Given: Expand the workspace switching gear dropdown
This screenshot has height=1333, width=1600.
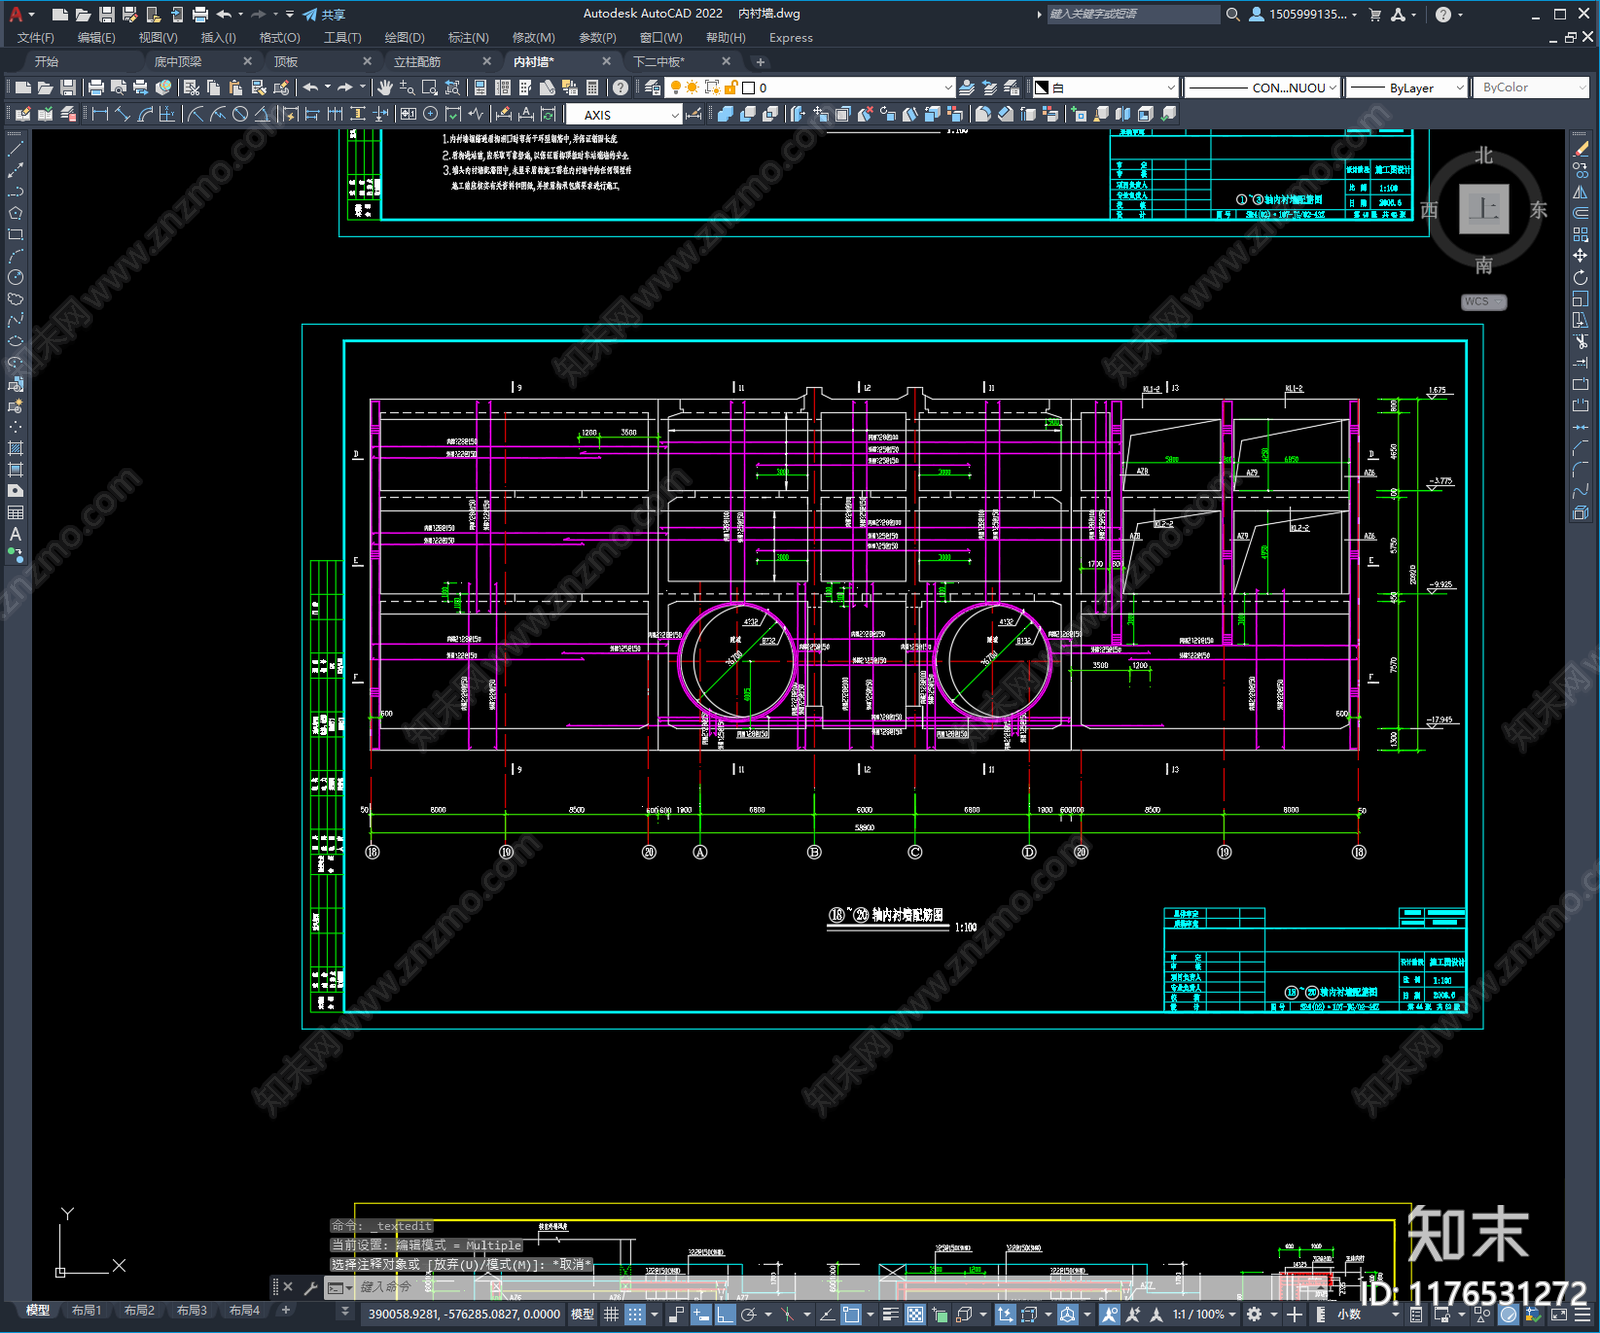Looking at the screenshot, I should 1274,1314.
